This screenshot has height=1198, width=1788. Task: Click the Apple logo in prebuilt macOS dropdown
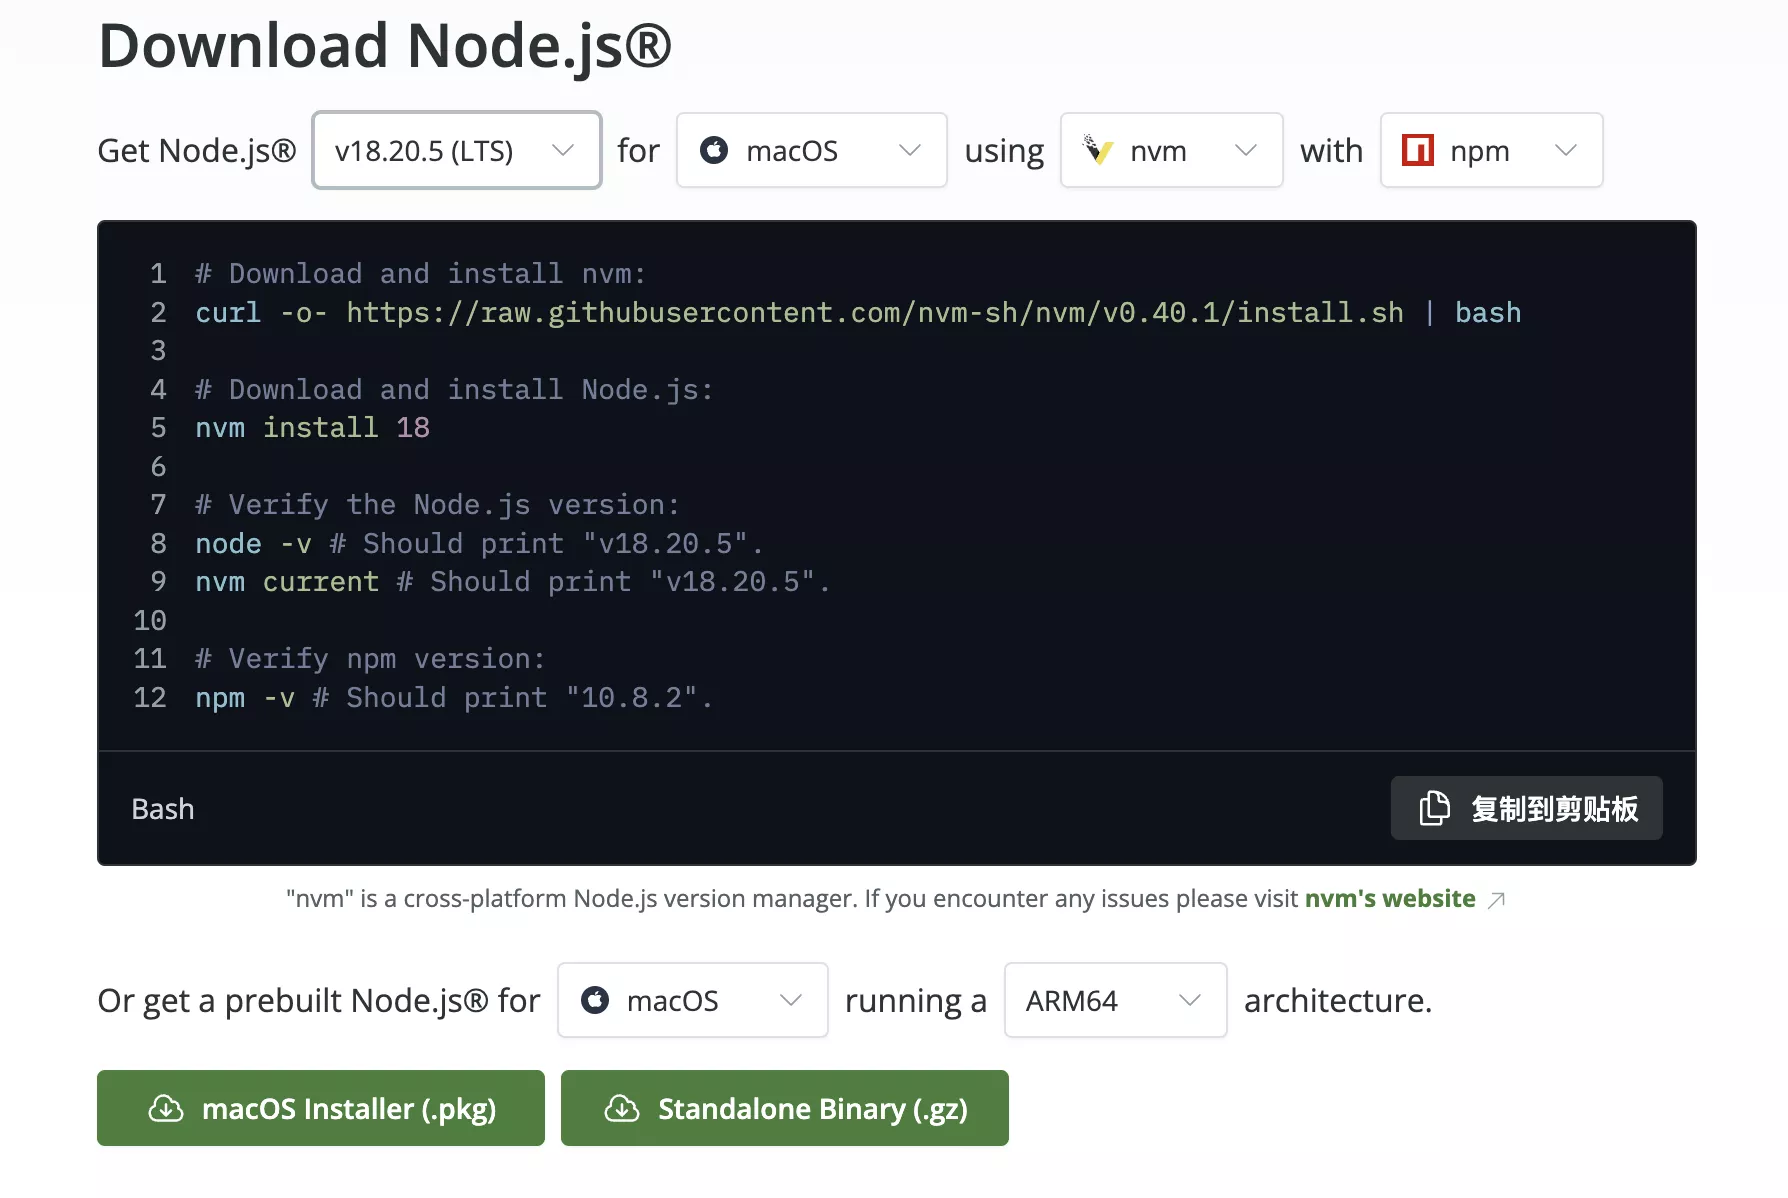pos(595,1000)
